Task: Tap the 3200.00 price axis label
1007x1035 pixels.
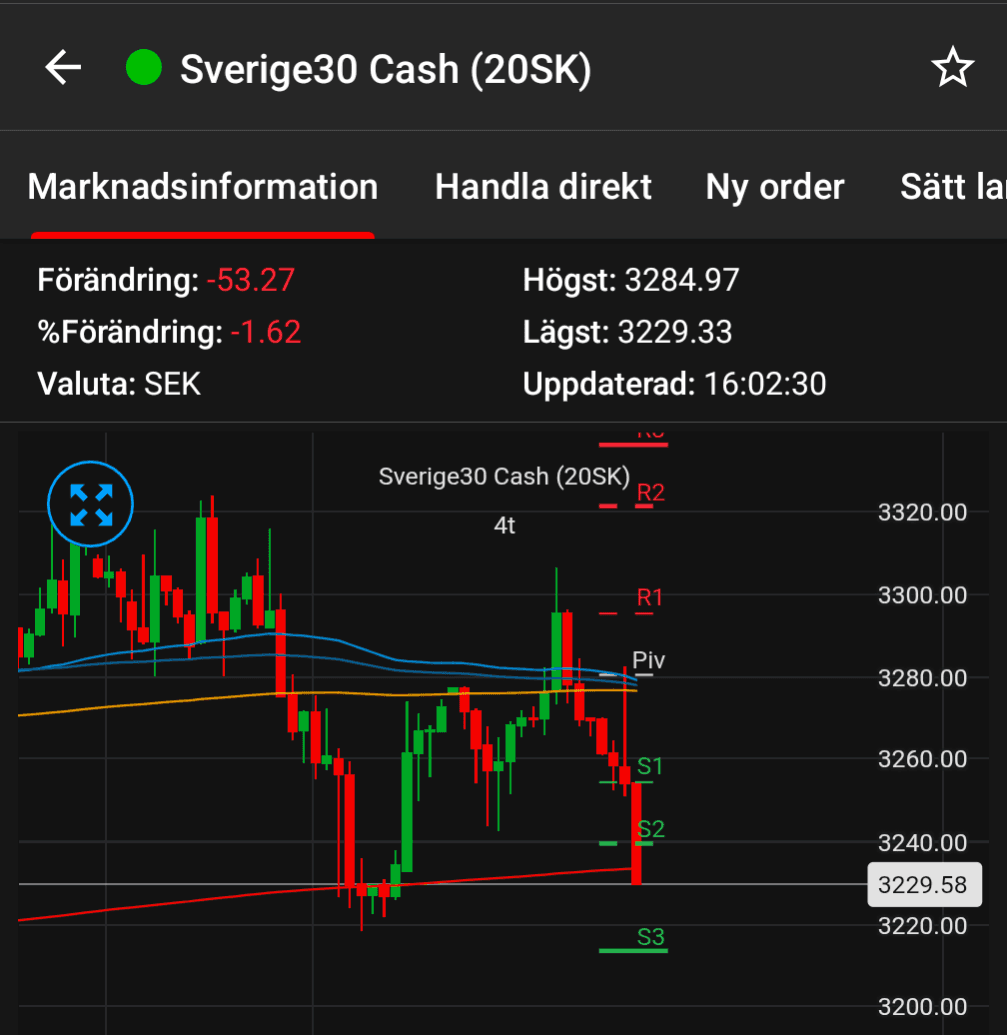Action: click(922, 1007)
